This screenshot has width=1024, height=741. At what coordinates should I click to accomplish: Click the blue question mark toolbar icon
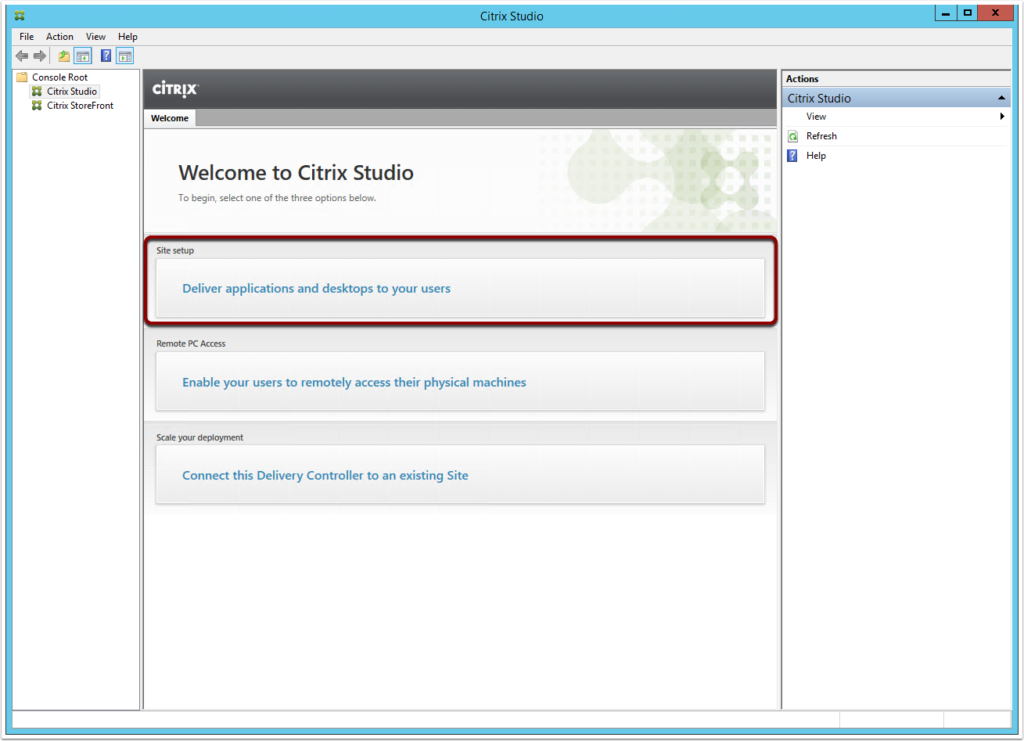(x=106, y=56)
